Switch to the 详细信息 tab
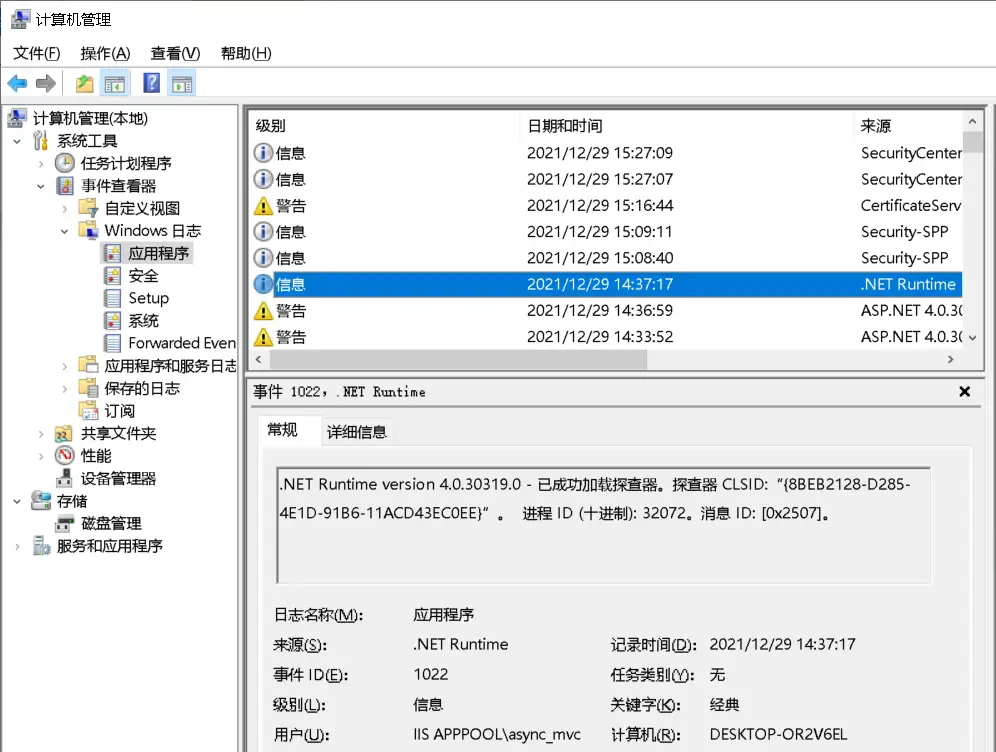 (x=357, y=432)
